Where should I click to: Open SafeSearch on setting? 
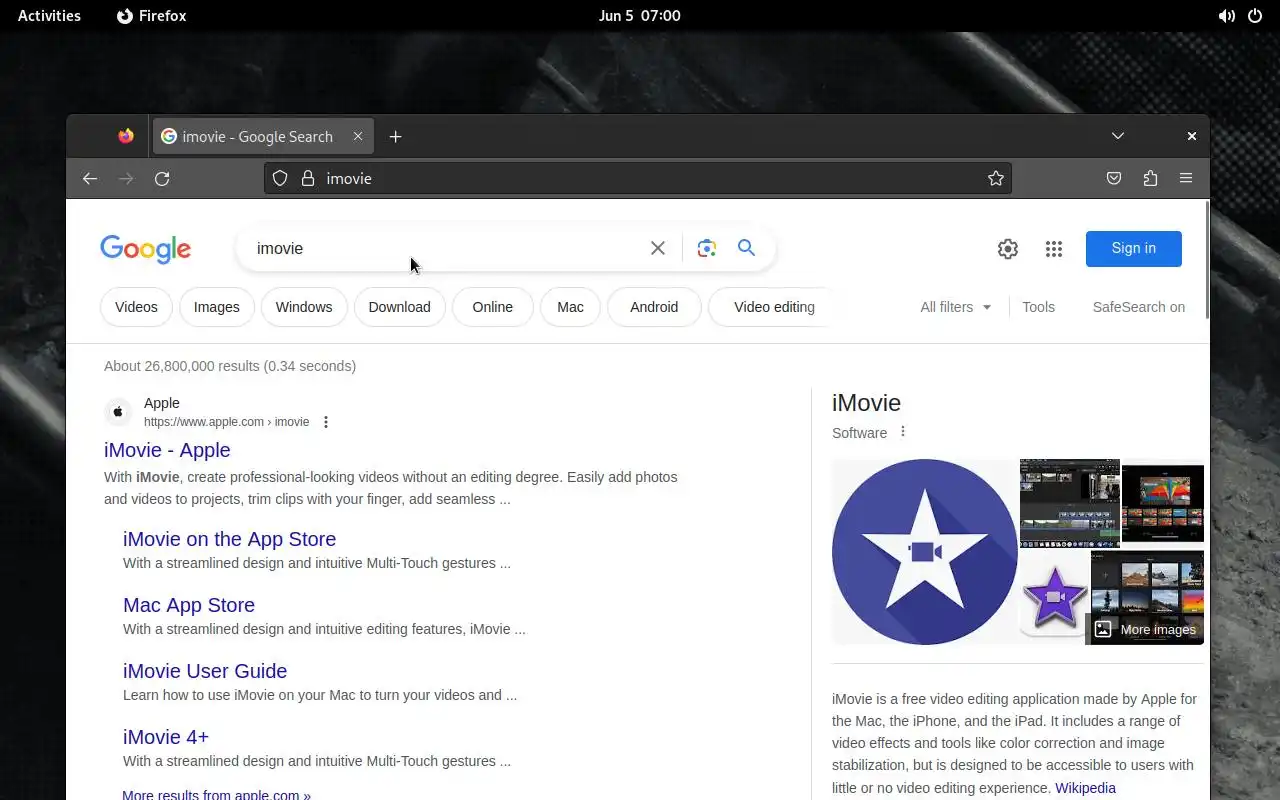[x=1138, y=307]
